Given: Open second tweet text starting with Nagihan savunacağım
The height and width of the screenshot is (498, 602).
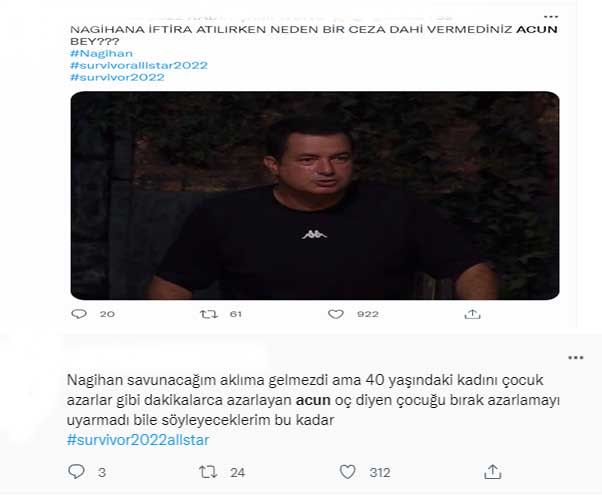Looking at the screenshot, I should tap(313, 400).
